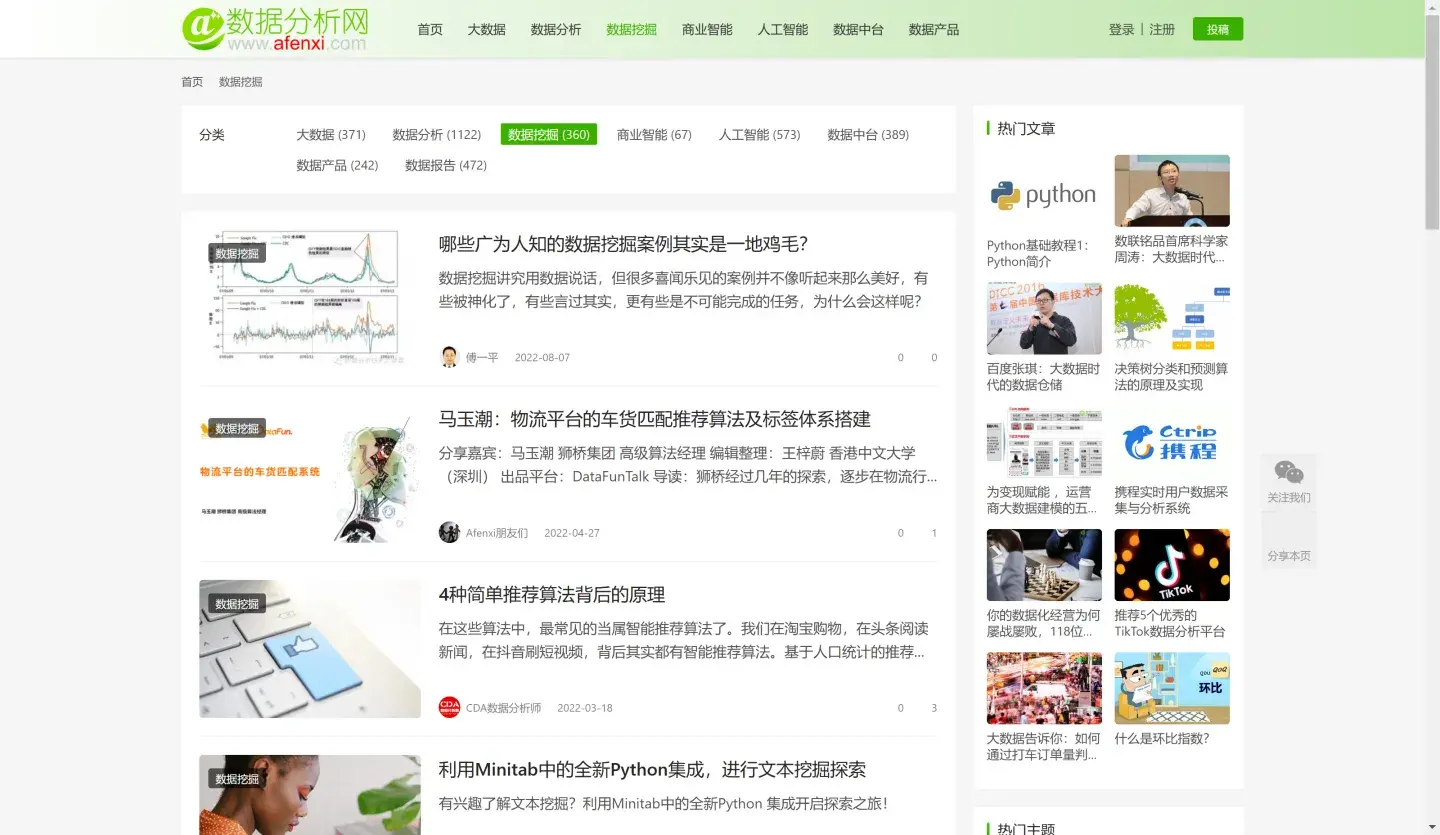Open the Ctrip 携程 logo thumbnail
The width and height of the screenshot is (1440, 835).
pyautogui.click(x=1172, y=441)
